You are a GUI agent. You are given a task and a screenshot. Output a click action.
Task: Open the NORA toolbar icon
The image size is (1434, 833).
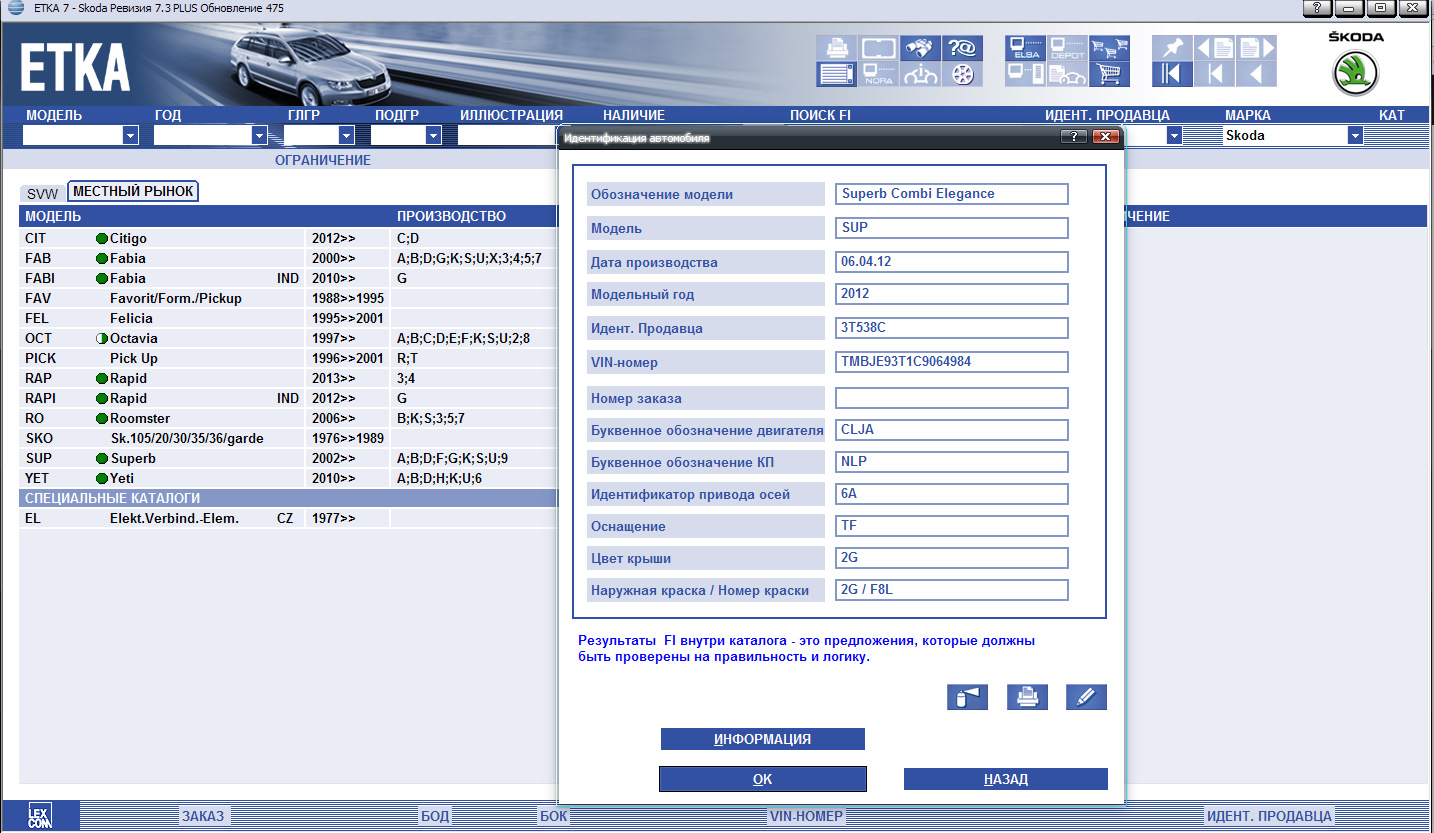tap(879, 74)
